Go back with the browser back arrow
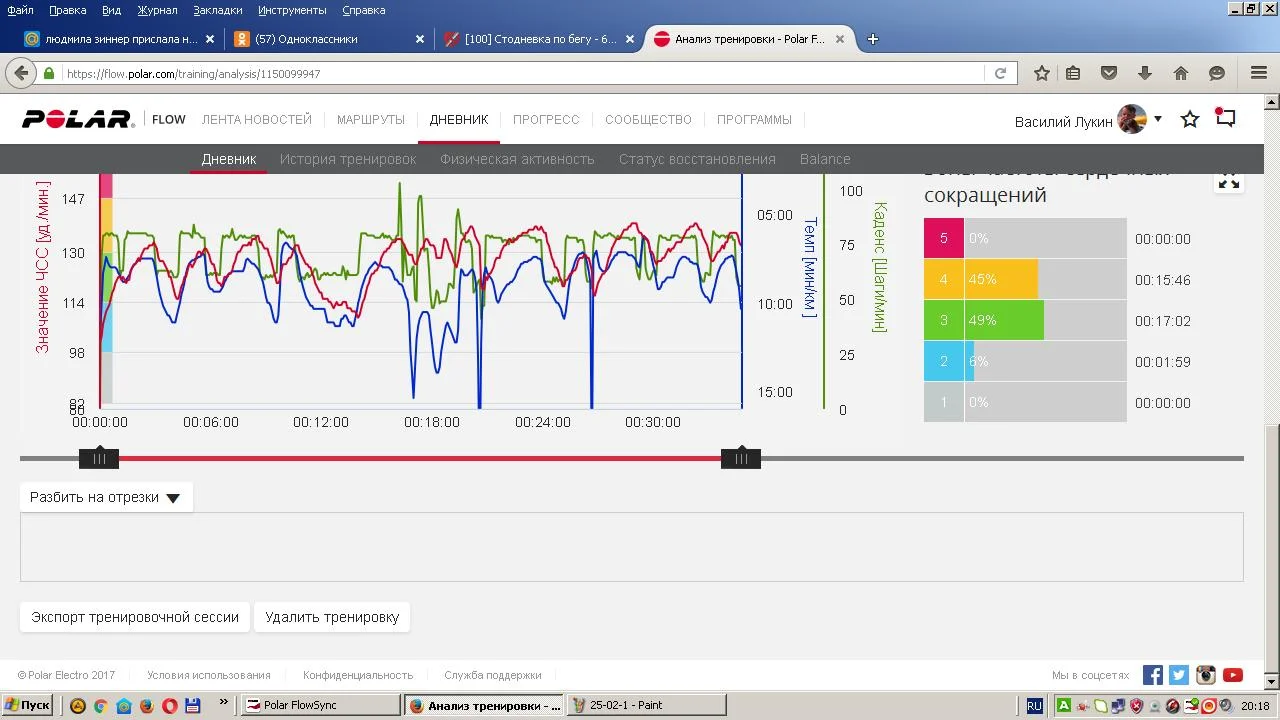The image size is (1280, 720). (x=20, y=73)
